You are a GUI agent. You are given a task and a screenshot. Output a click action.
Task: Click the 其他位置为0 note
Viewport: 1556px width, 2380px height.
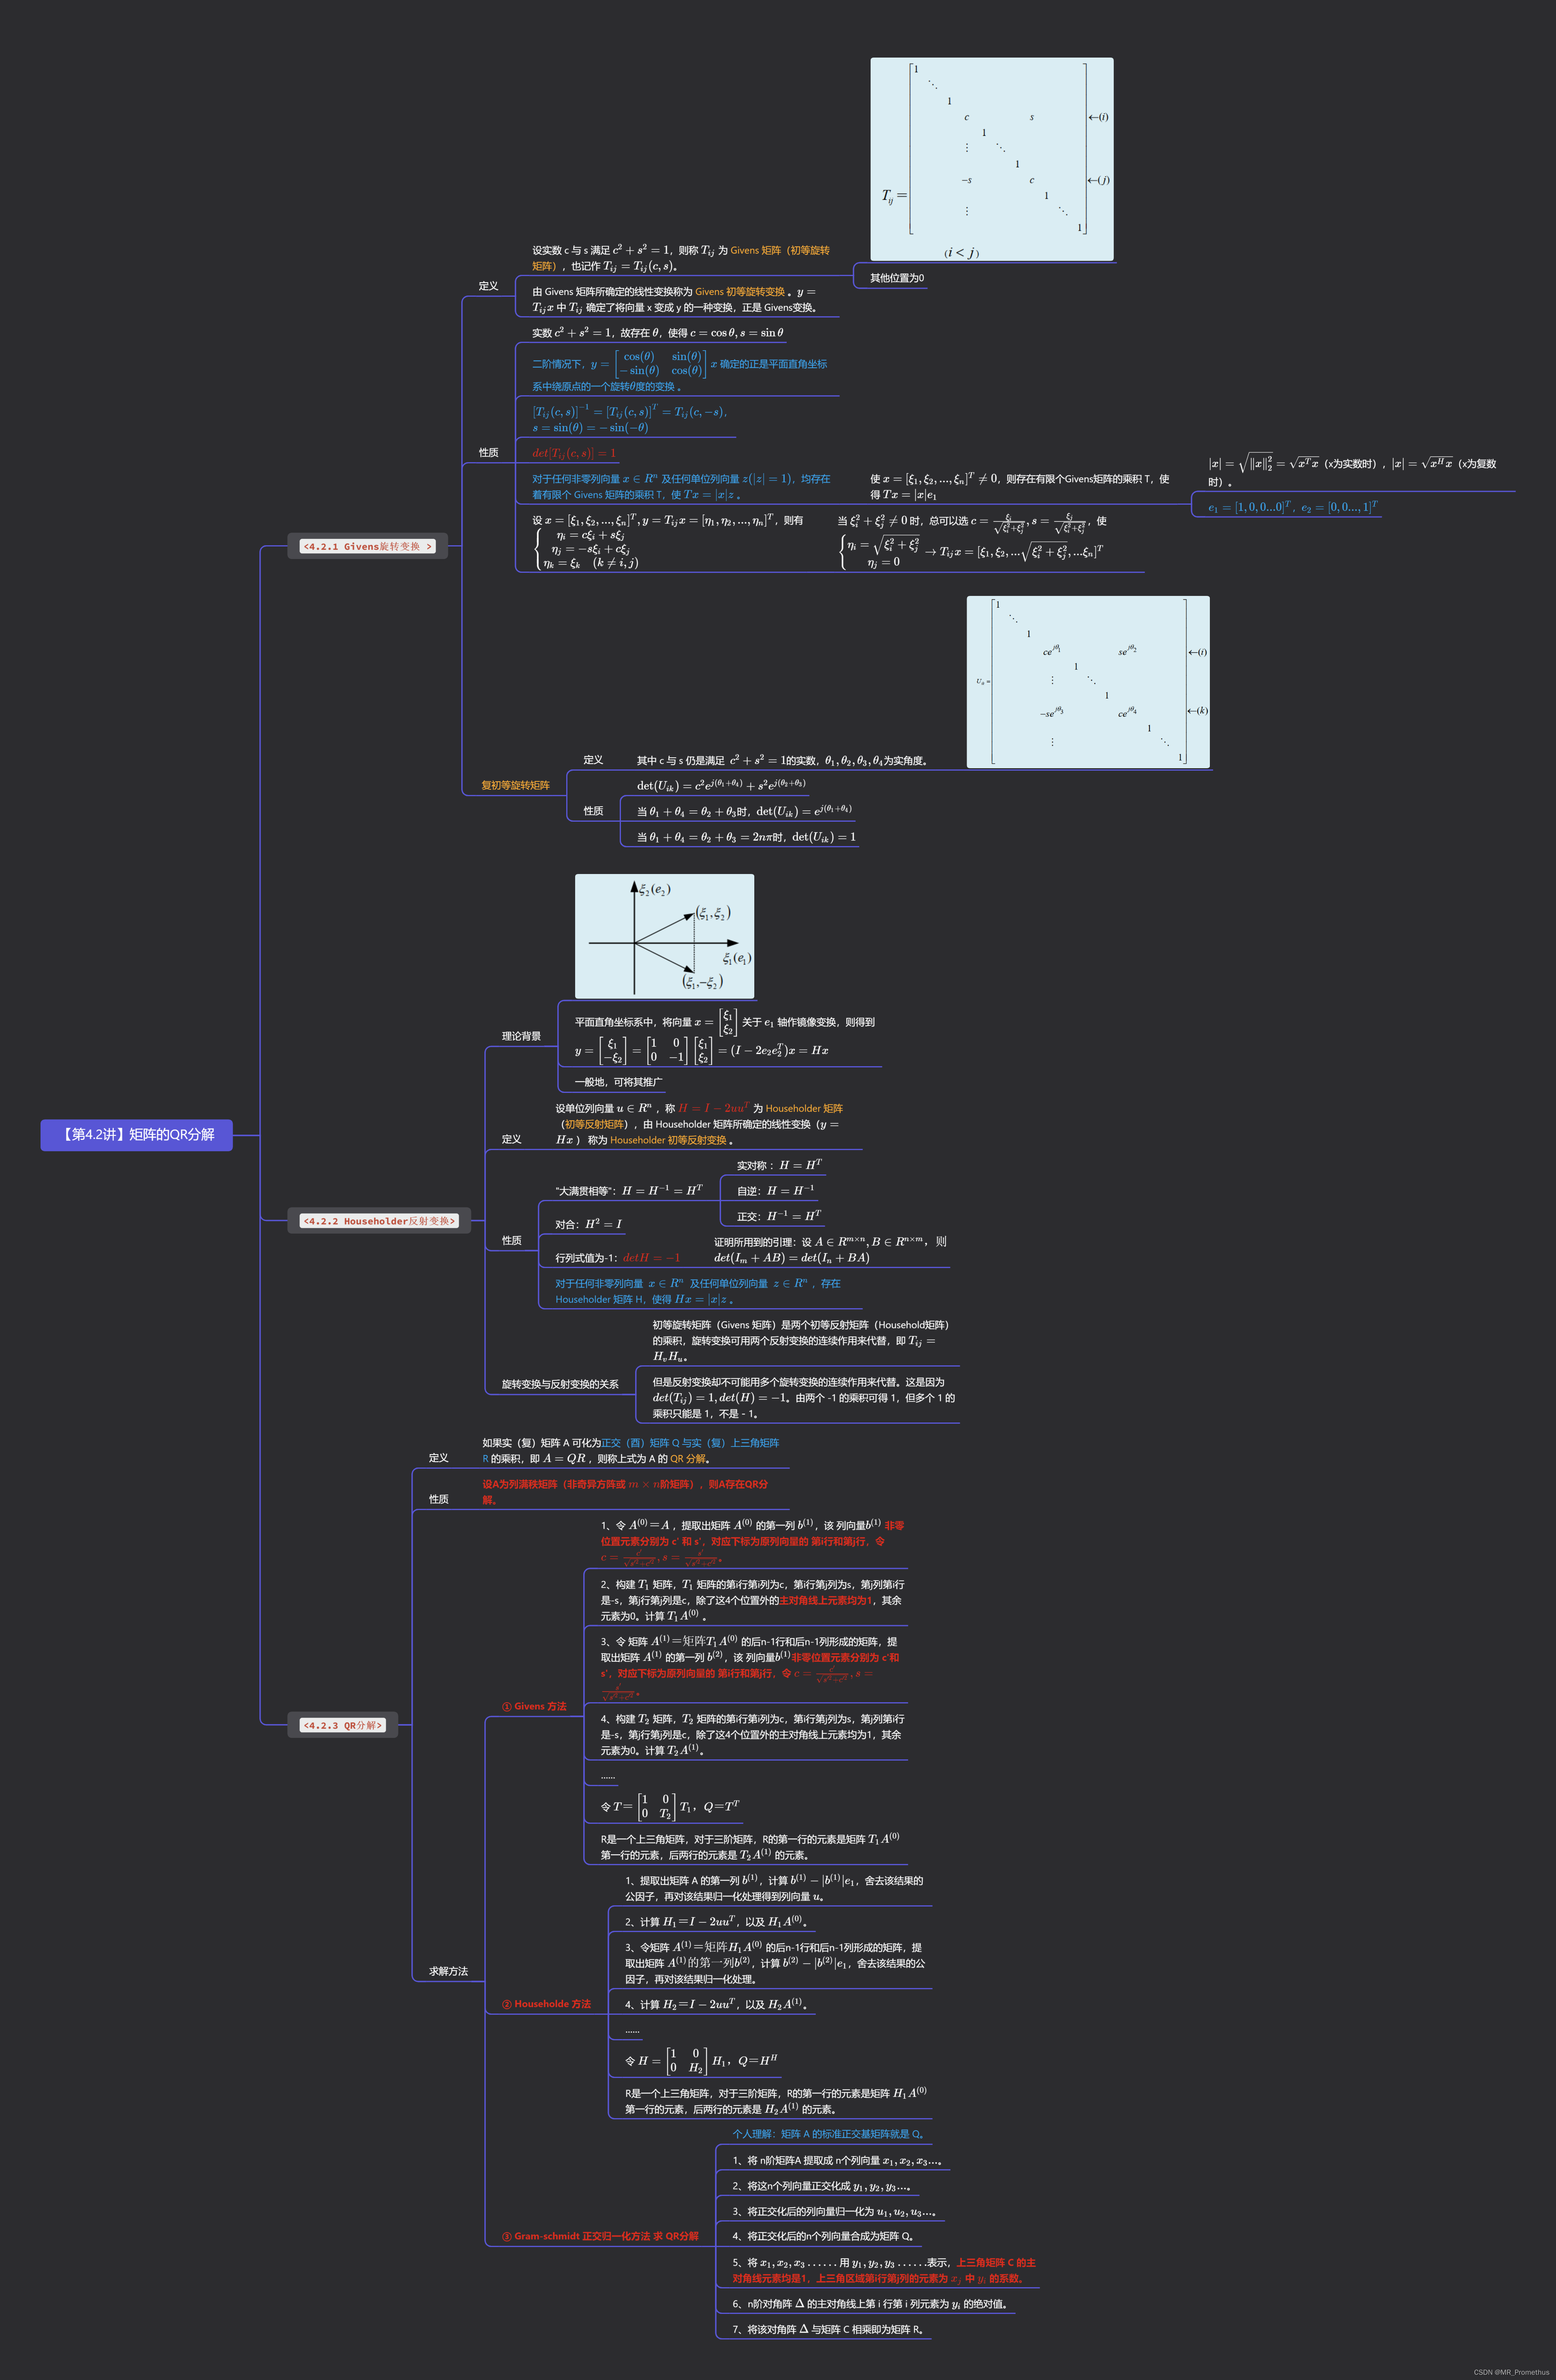tap(897, 278)
